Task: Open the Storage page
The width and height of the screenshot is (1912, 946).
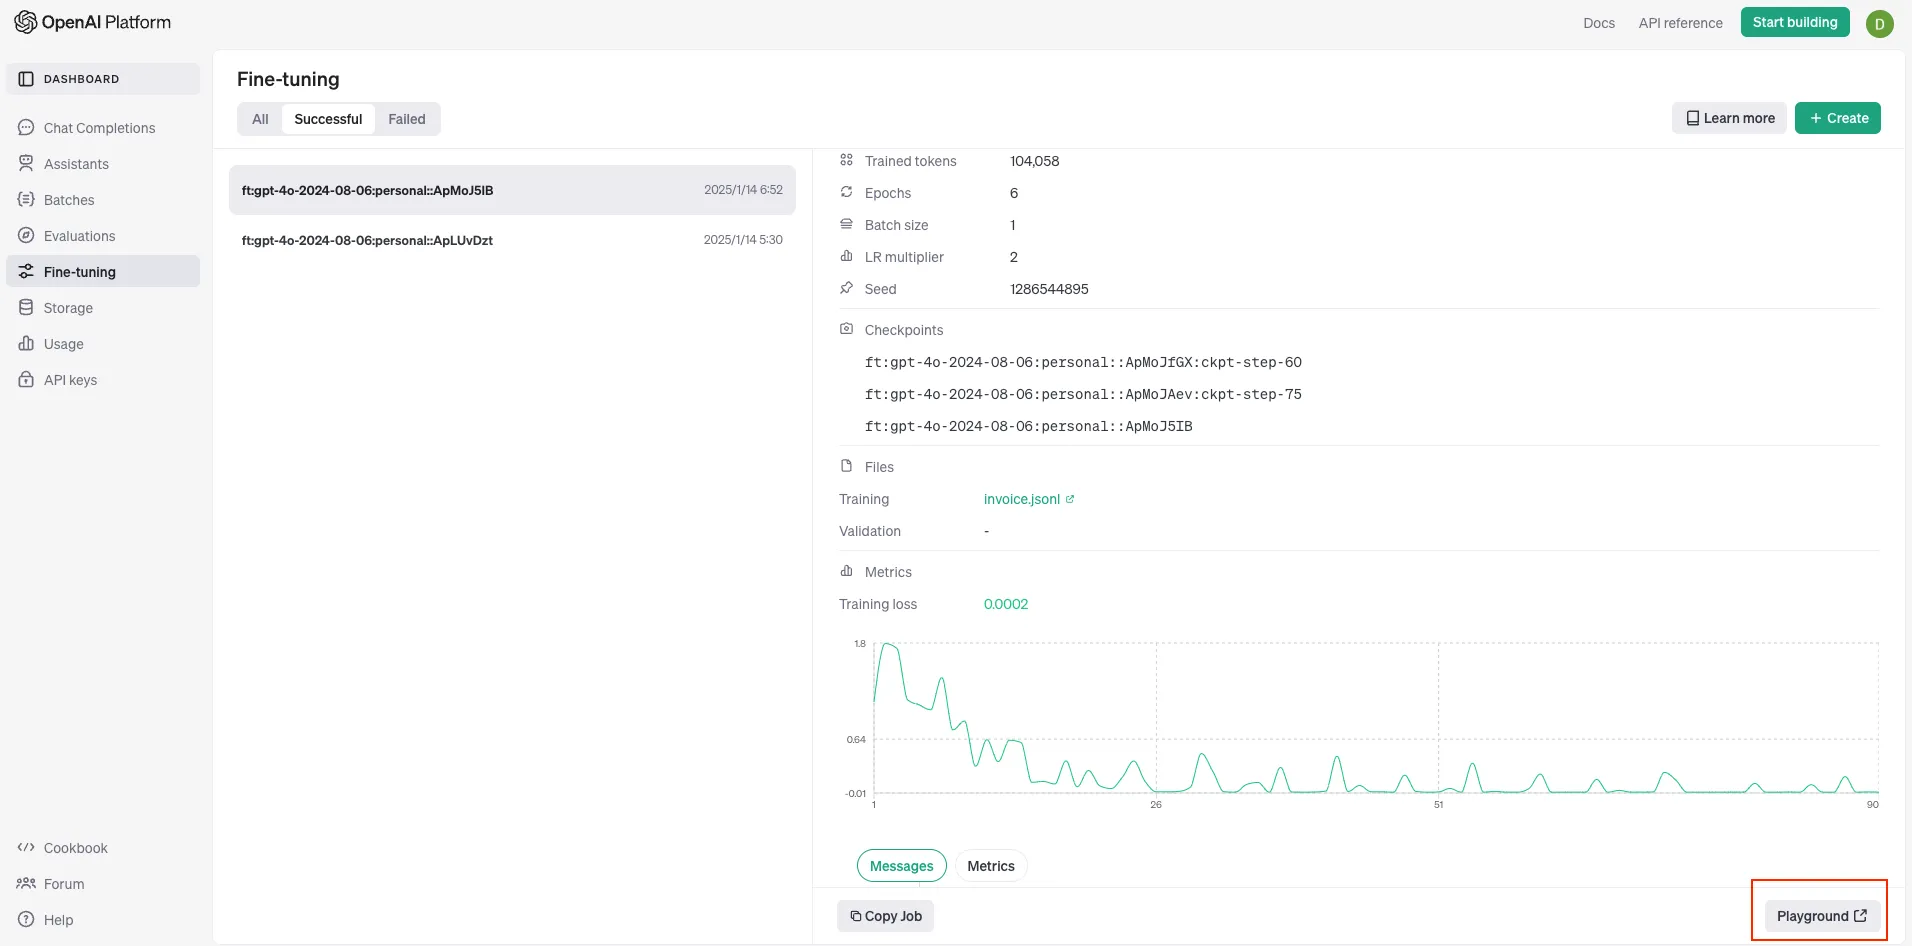Action: (x=103, y=308)
